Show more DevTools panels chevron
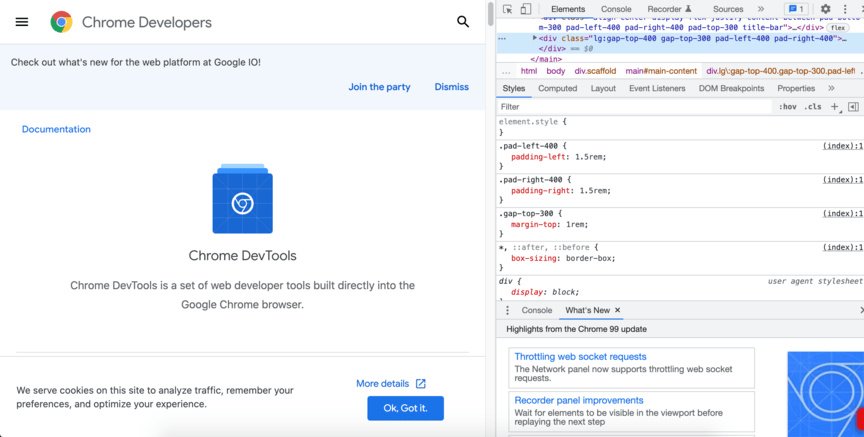Viewport: 864px width, 437px height. 761,9
